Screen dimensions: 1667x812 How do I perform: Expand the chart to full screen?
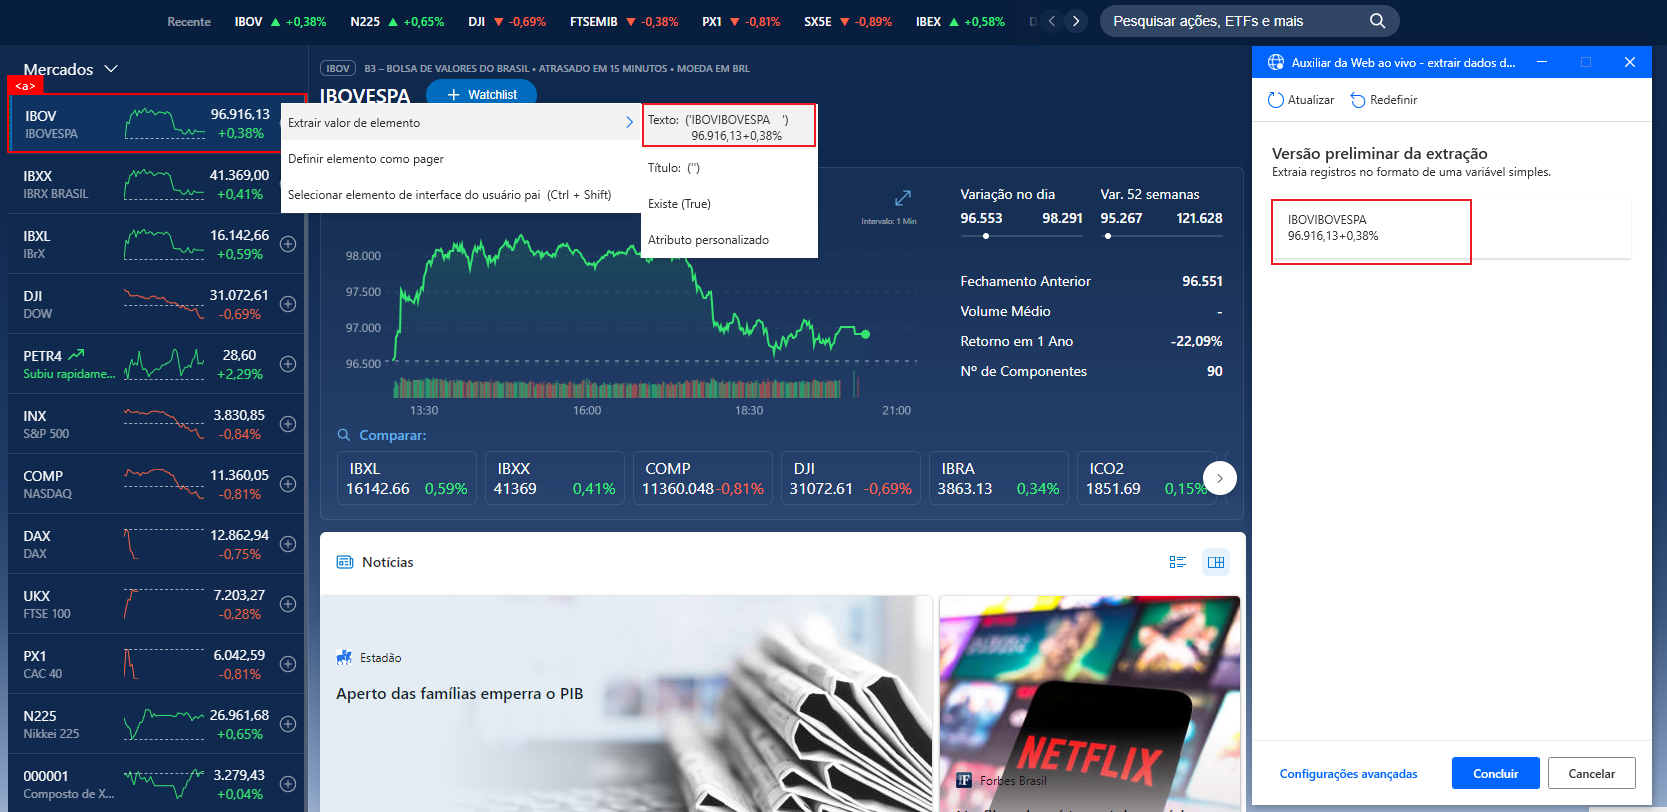(x=902, y=198)
